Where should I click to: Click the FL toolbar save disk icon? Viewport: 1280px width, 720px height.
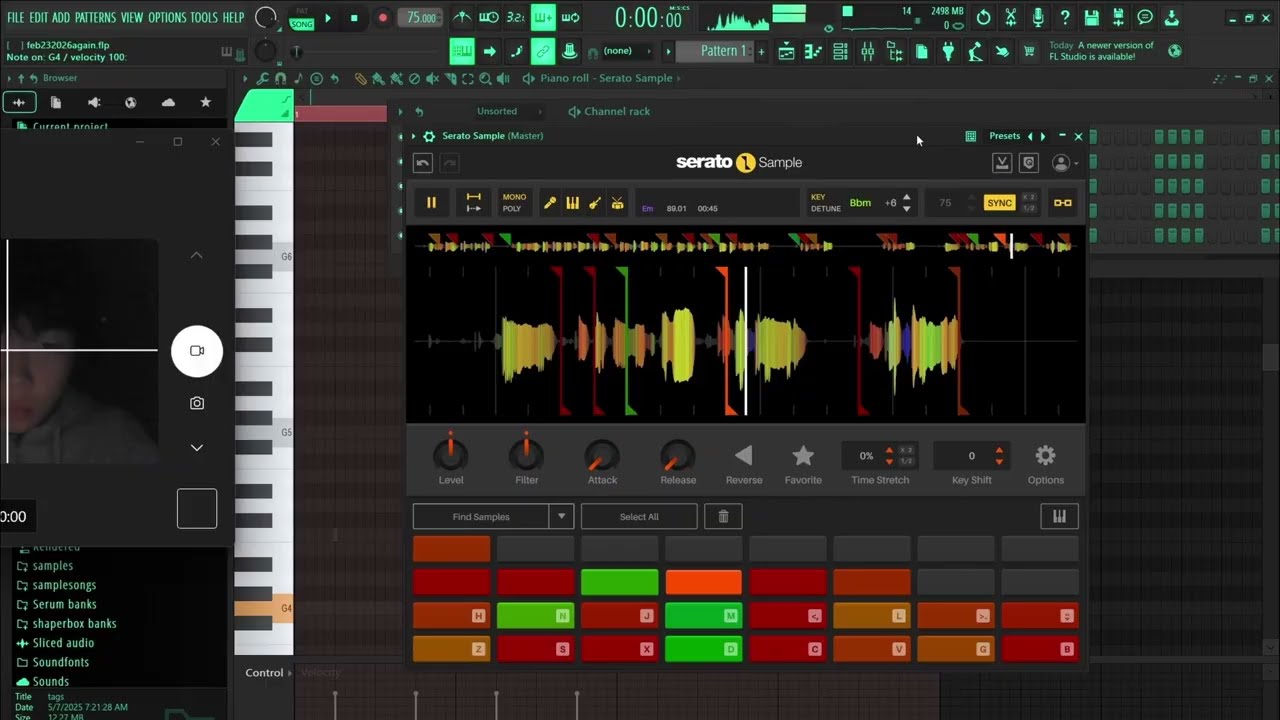click(1092, 18)
